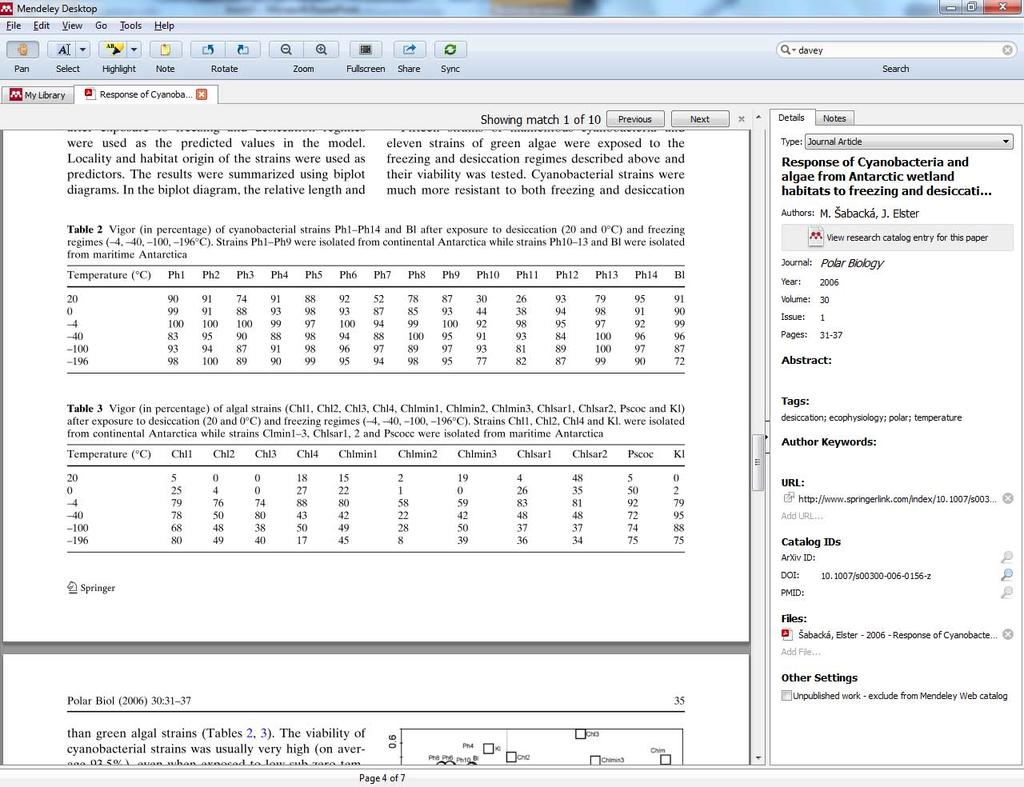Open search options magnifier dropdown
Image resolution: width=1024 pixels, height=787 pixels.
click(788, 50)
